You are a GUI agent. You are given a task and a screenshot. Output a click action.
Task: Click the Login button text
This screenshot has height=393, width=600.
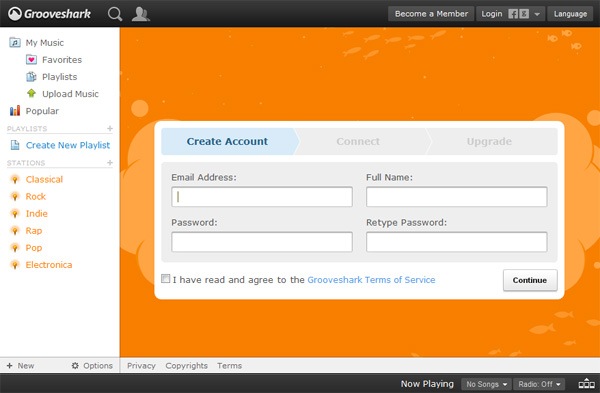pyautogui.click(x=492, y=14)
